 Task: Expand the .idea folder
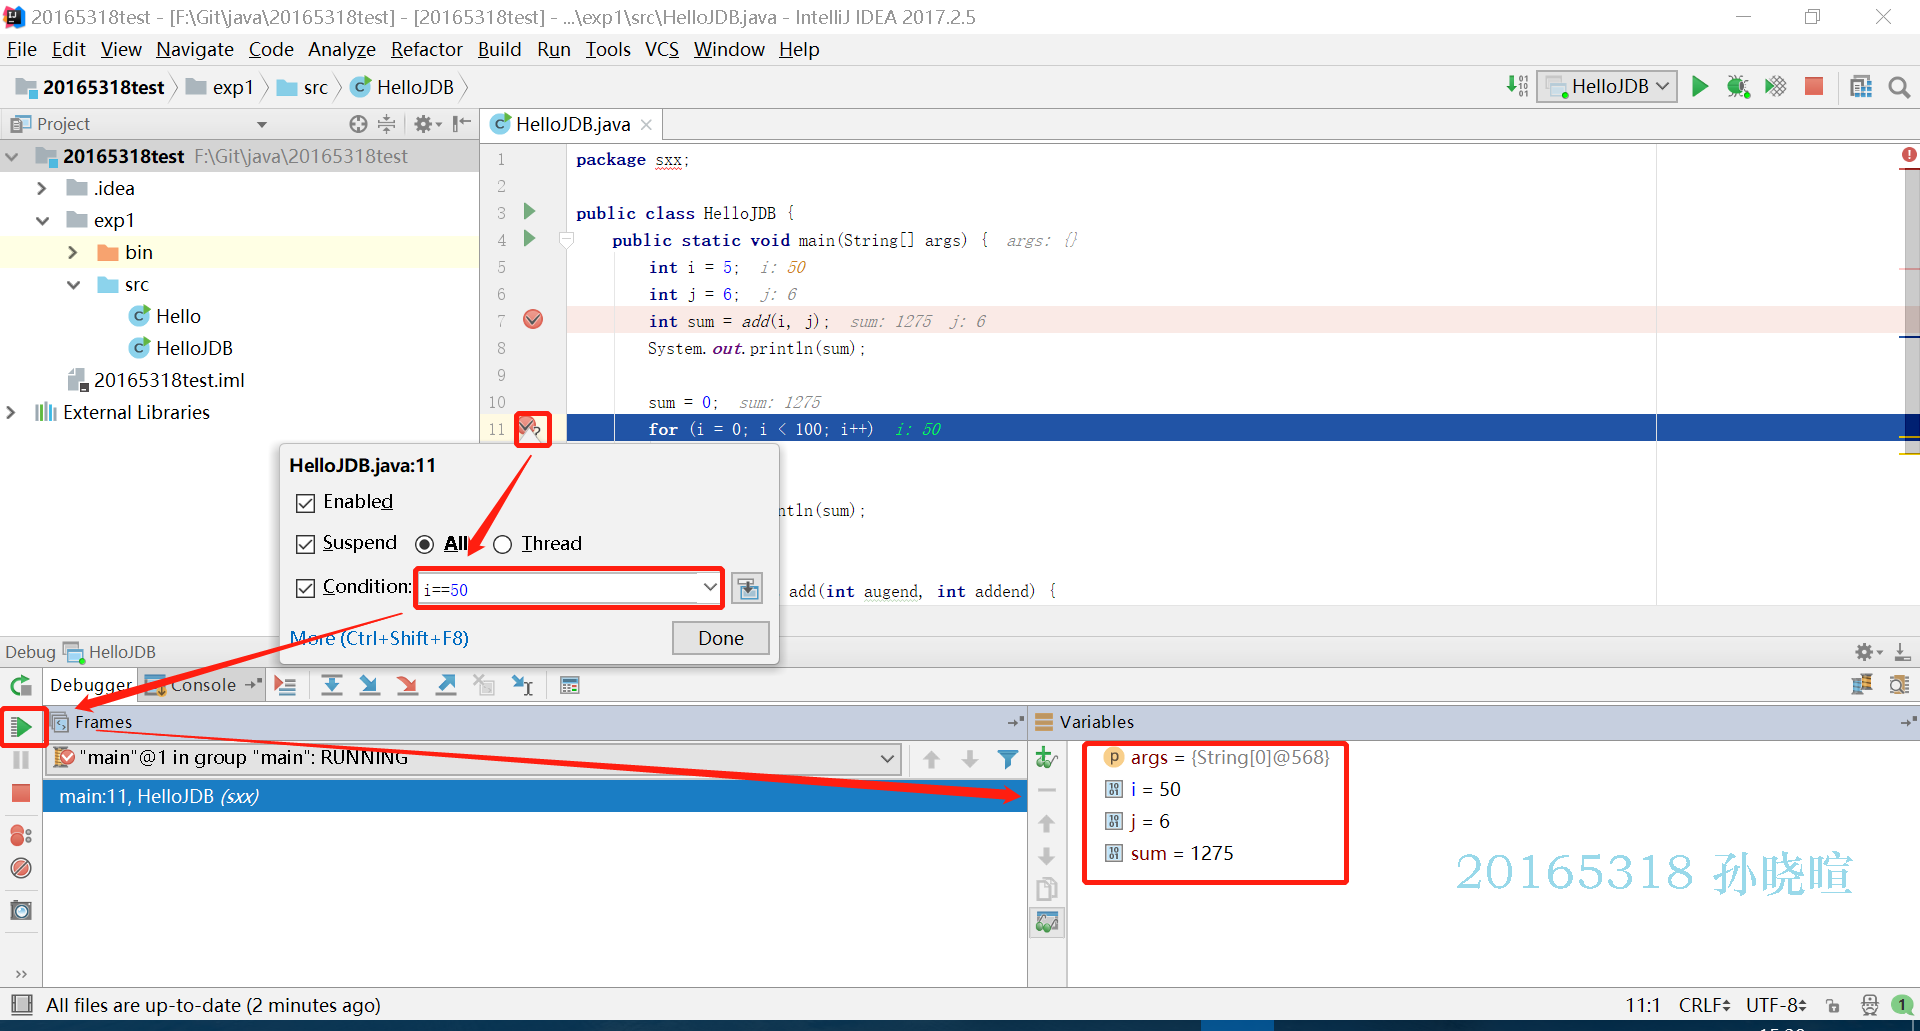tap(41, 188)
